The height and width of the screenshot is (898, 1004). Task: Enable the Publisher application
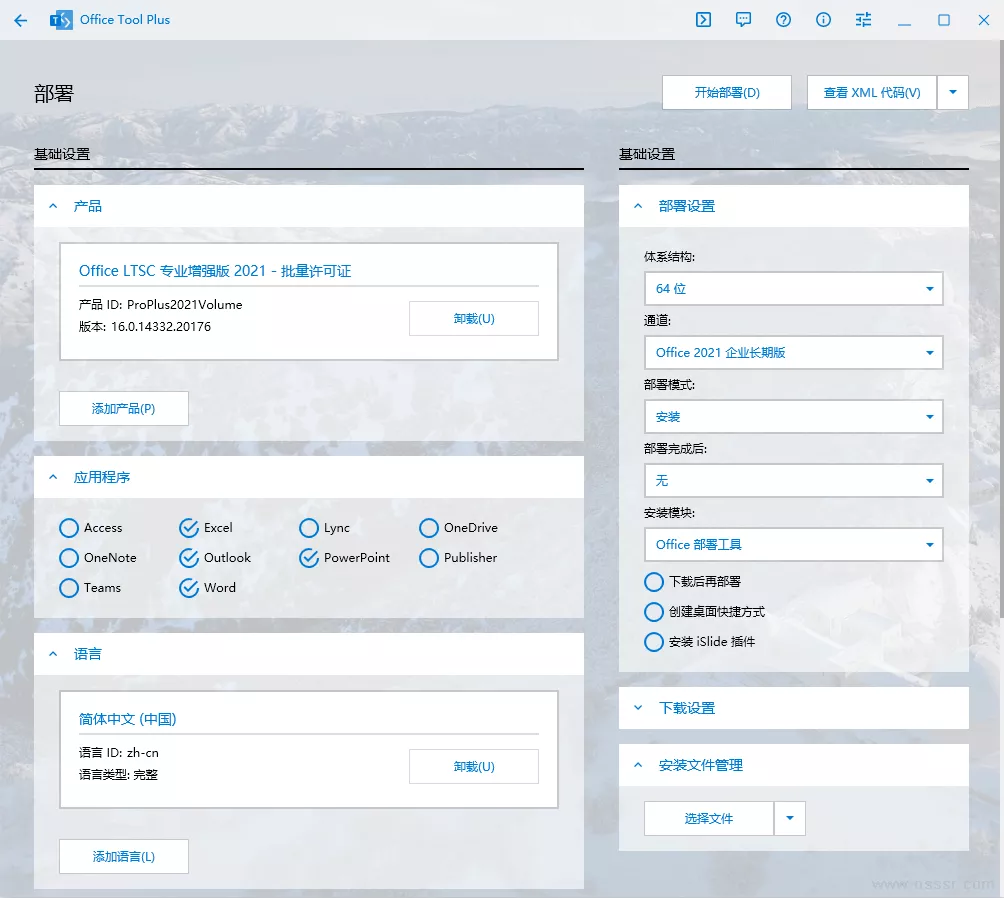(458, 558)
